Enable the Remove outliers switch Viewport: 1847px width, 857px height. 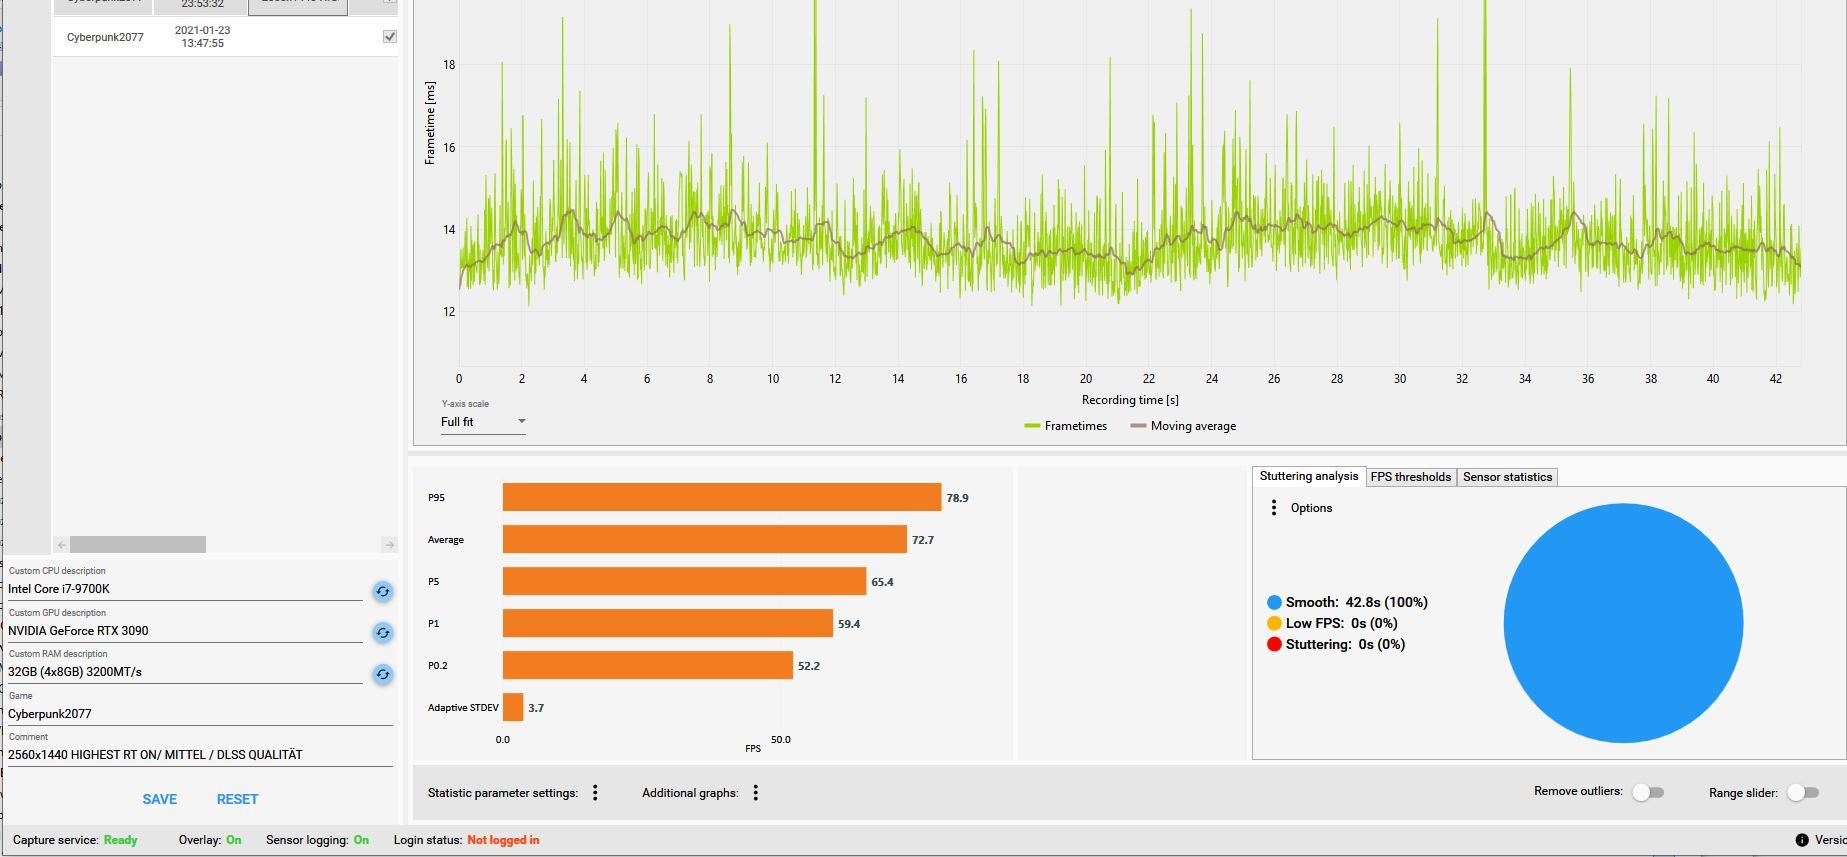(x=1648, y=792)
